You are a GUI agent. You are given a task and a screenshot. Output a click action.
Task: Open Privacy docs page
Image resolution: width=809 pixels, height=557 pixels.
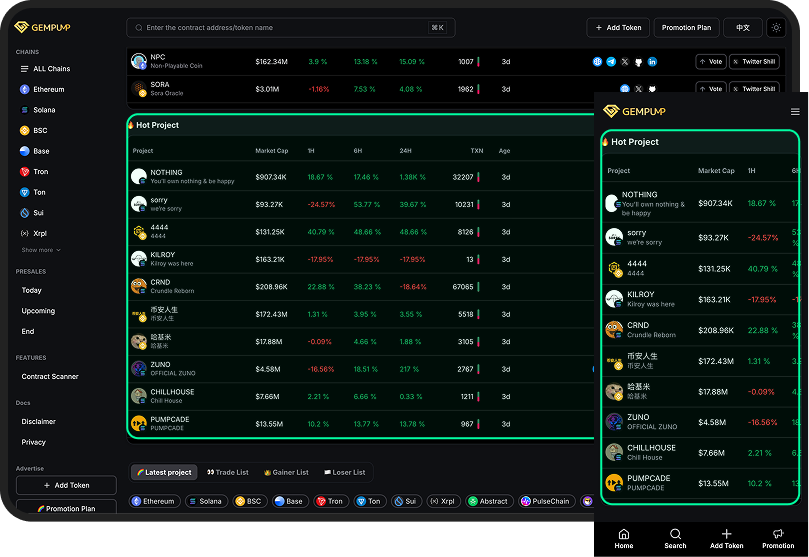pos(34,442)
